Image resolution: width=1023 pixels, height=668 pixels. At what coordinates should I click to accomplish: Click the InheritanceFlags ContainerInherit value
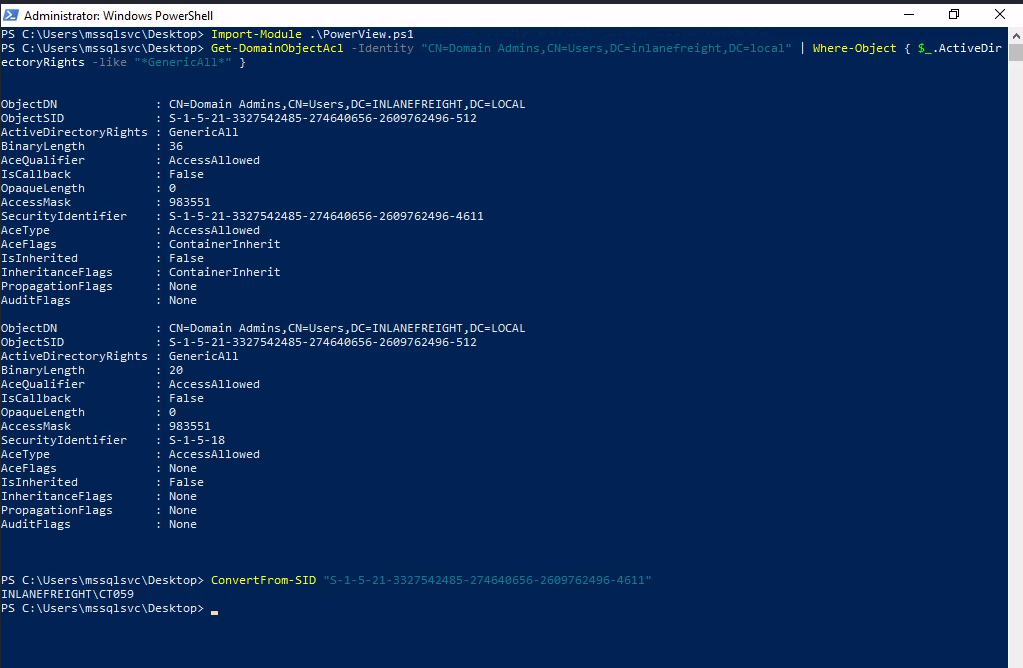point(224,272)
